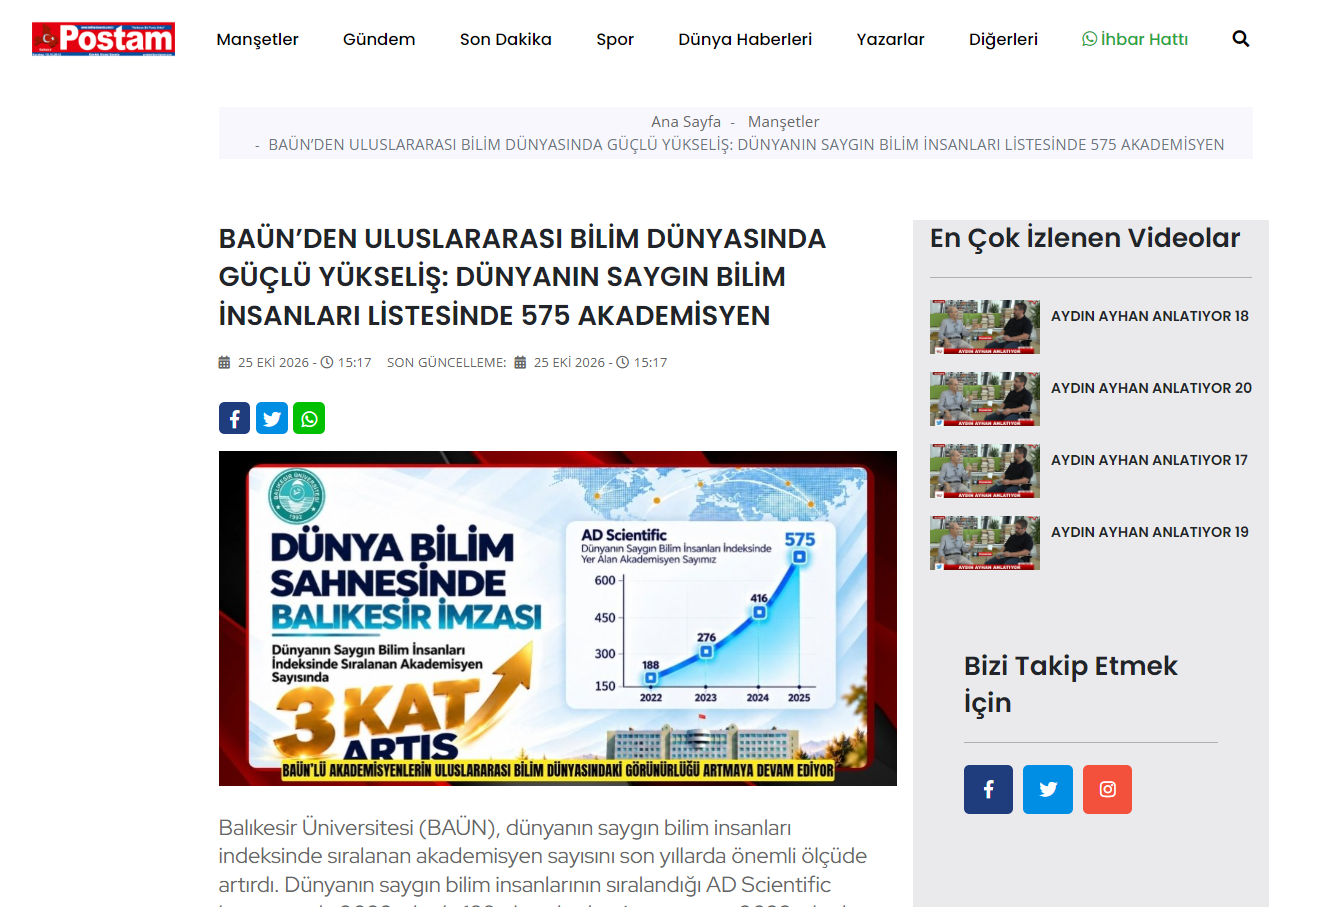Screen dimensions: 1335x907
Task: Go to Ana Sayfa breadcrumb
Action: point(686,121)
